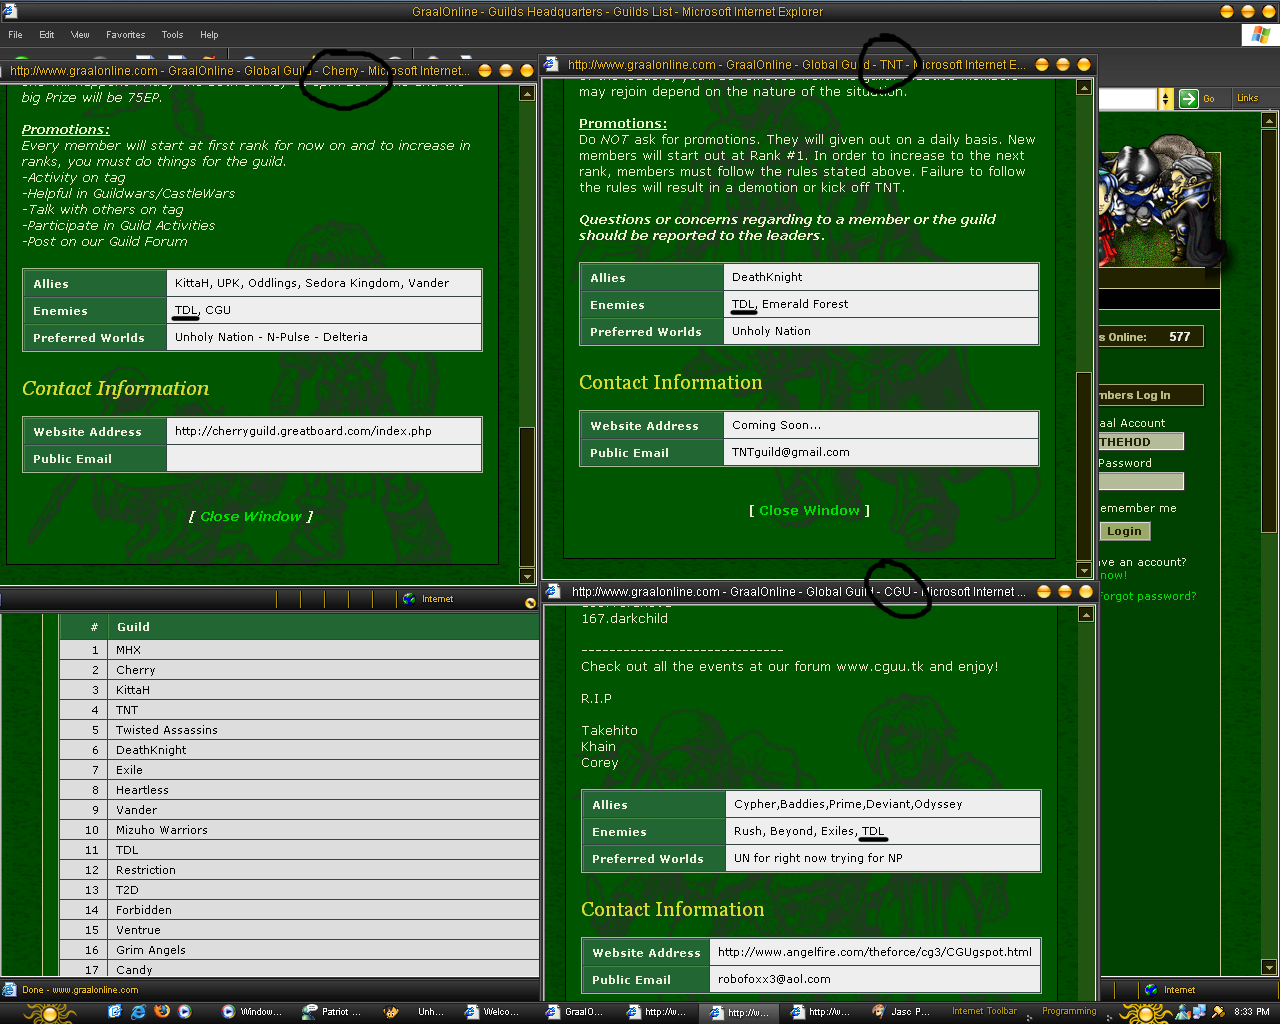Launch Firefox from the quick launch bar

point(162,1012)
